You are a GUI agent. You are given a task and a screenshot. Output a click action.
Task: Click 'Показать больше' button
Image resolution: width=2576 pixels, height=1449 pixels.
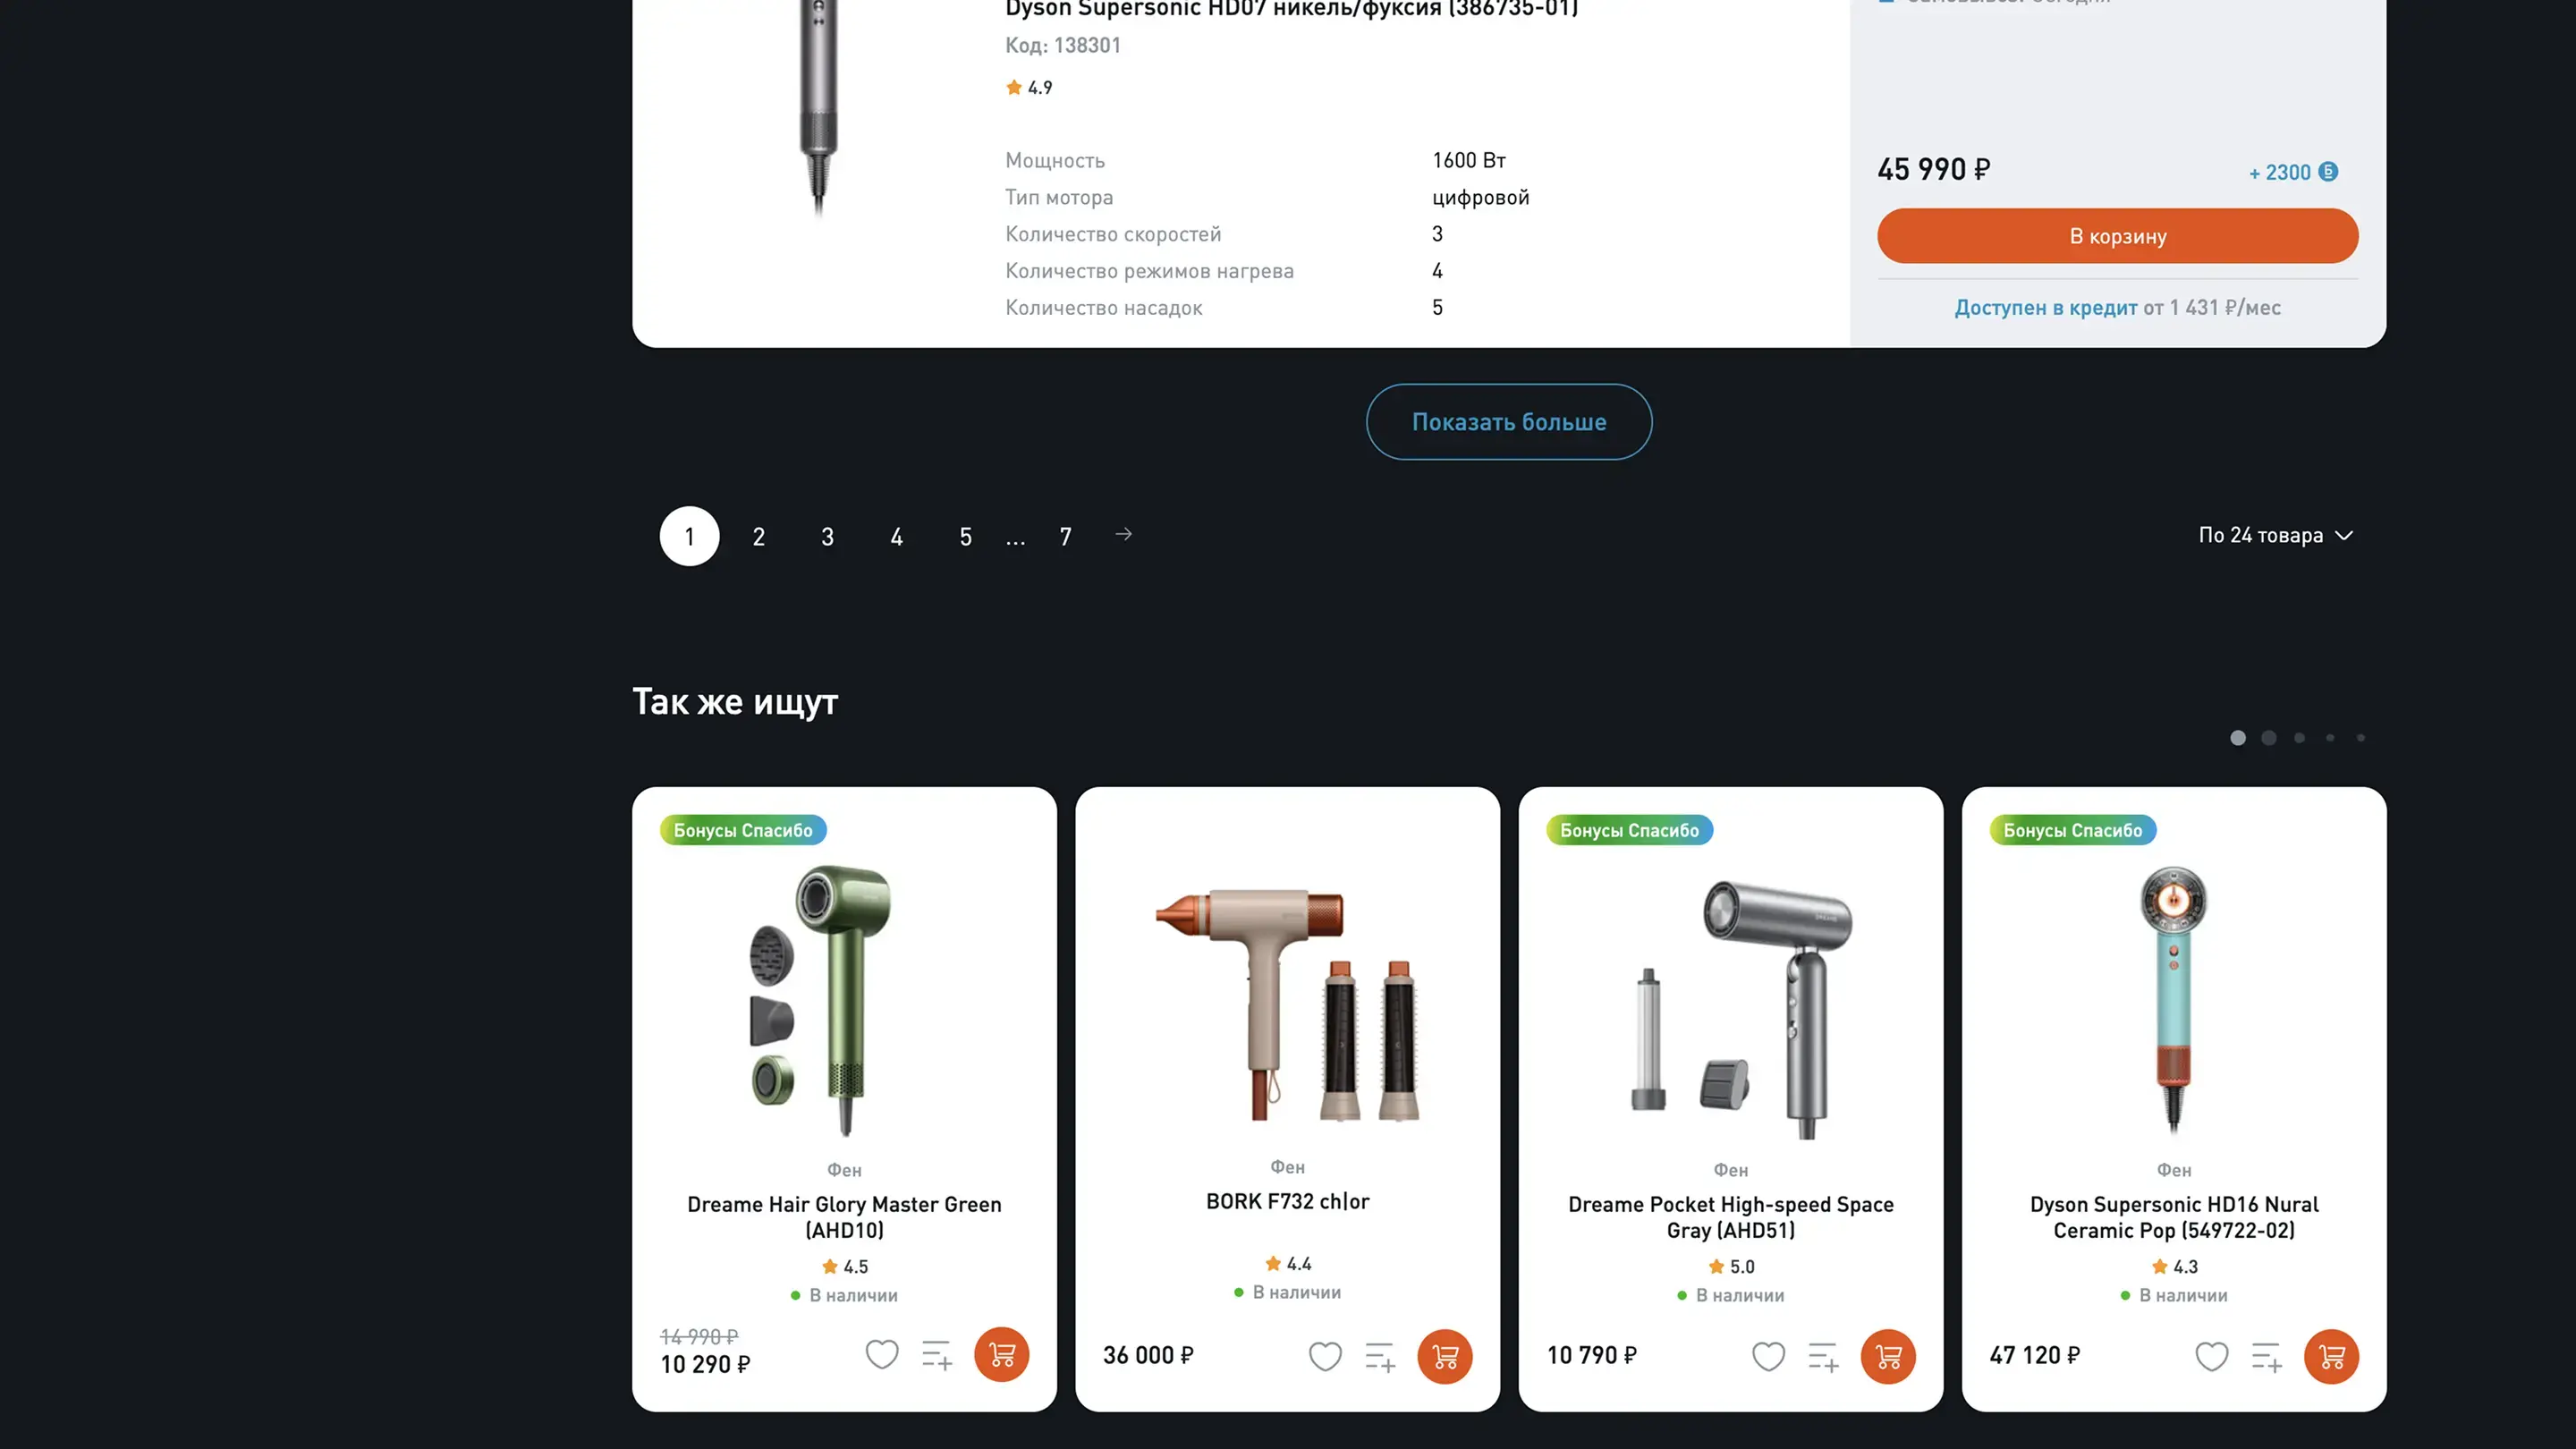pos(1509,422)
